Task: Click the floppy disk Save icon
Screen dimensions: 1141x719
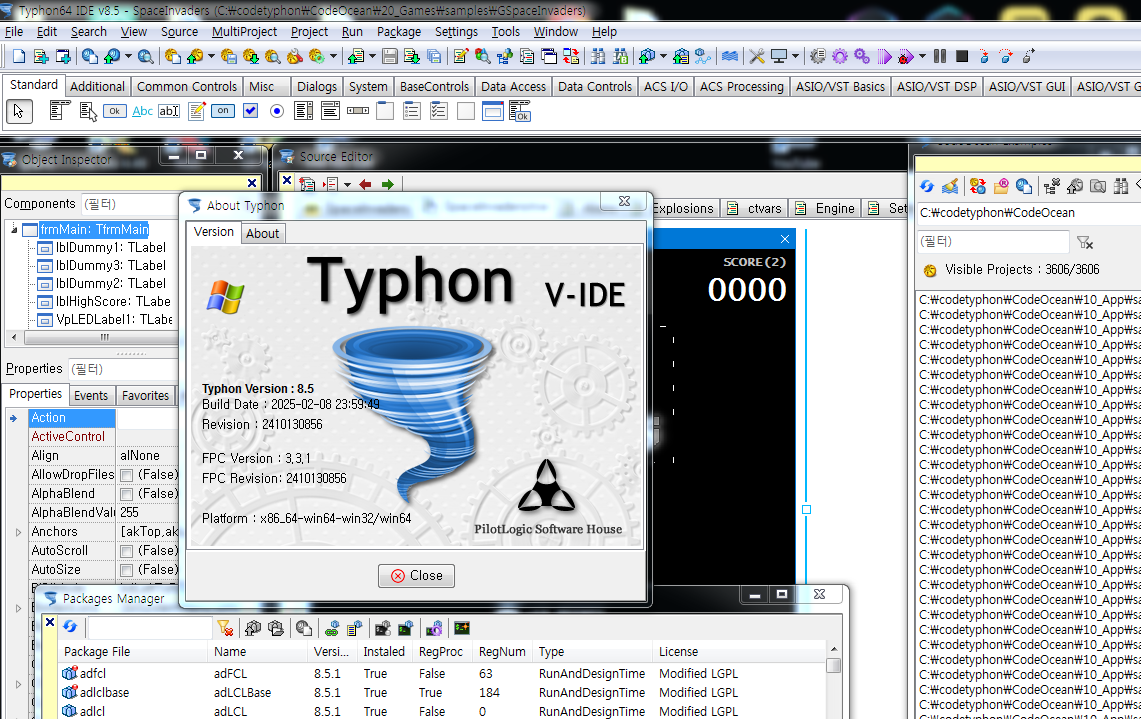Action: (389, 57)
